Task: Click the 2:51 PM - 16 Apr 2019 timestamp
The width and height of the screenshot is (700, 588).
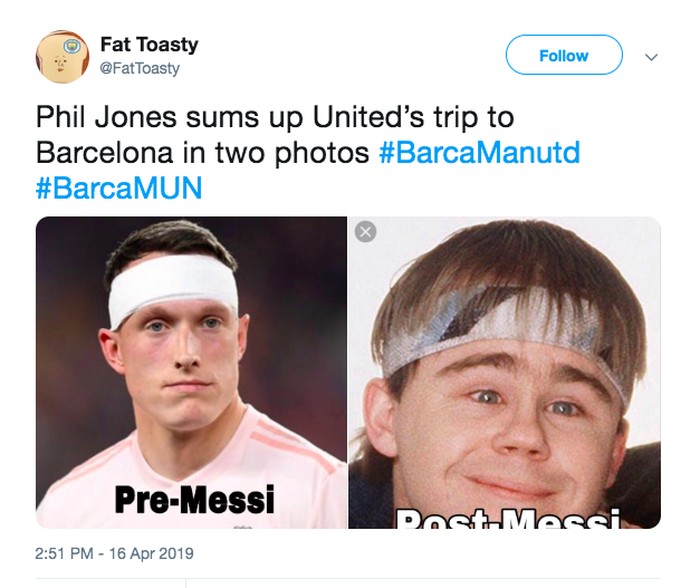Action: pyautogui.click(x=114, y=554)
